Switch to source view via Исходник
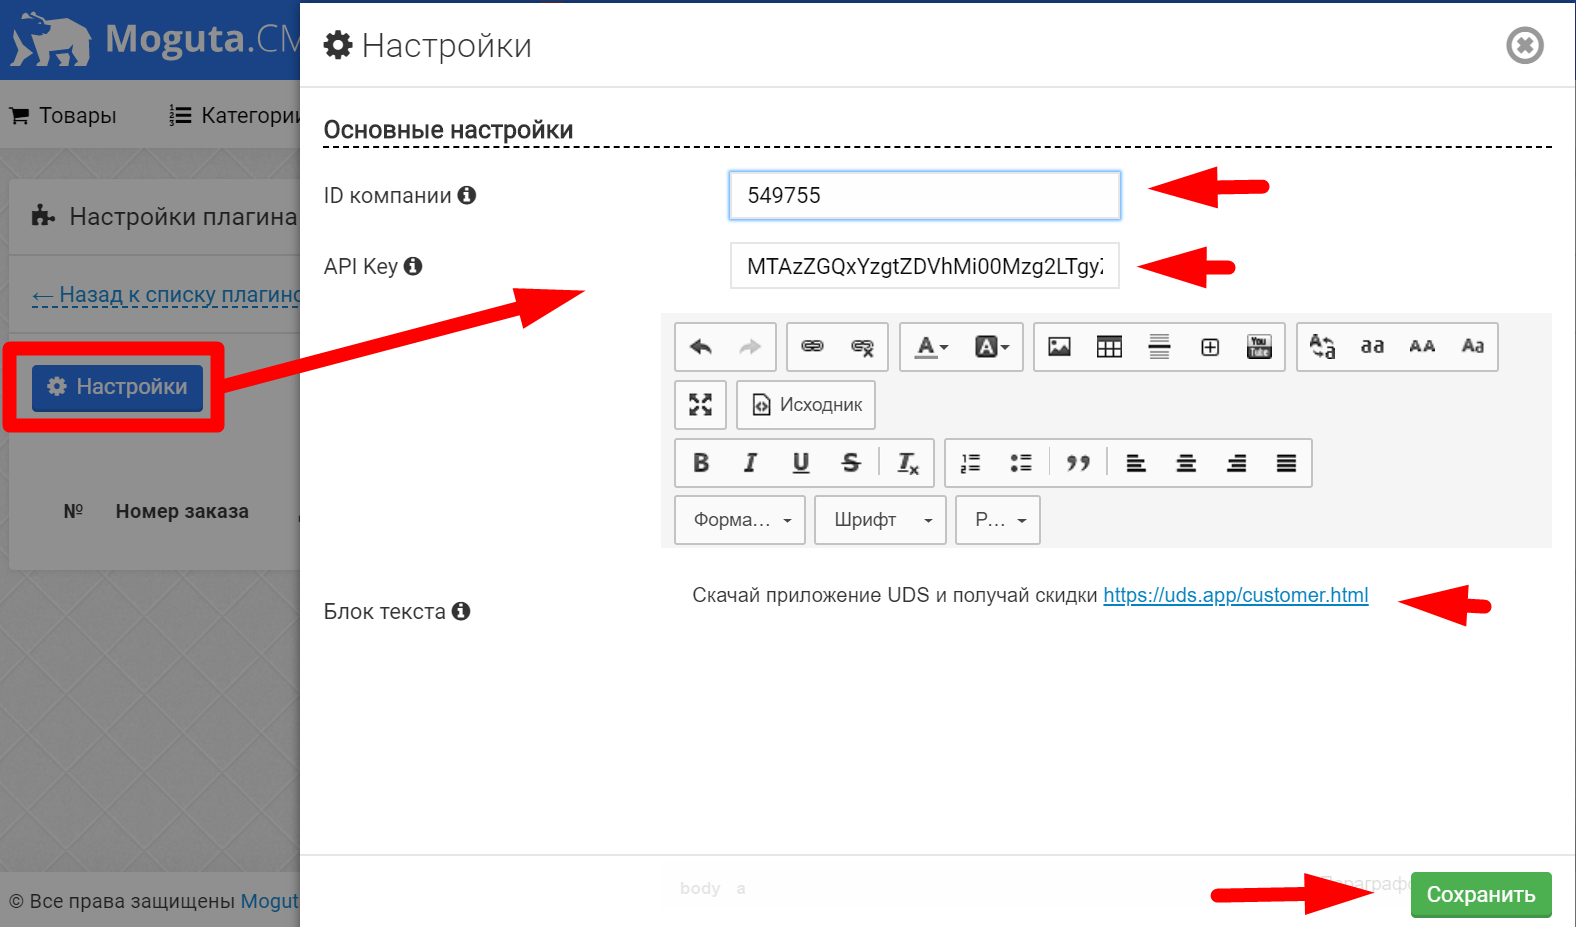The image size is (1576, 927). pyautogui.click(x=806, y=405)
